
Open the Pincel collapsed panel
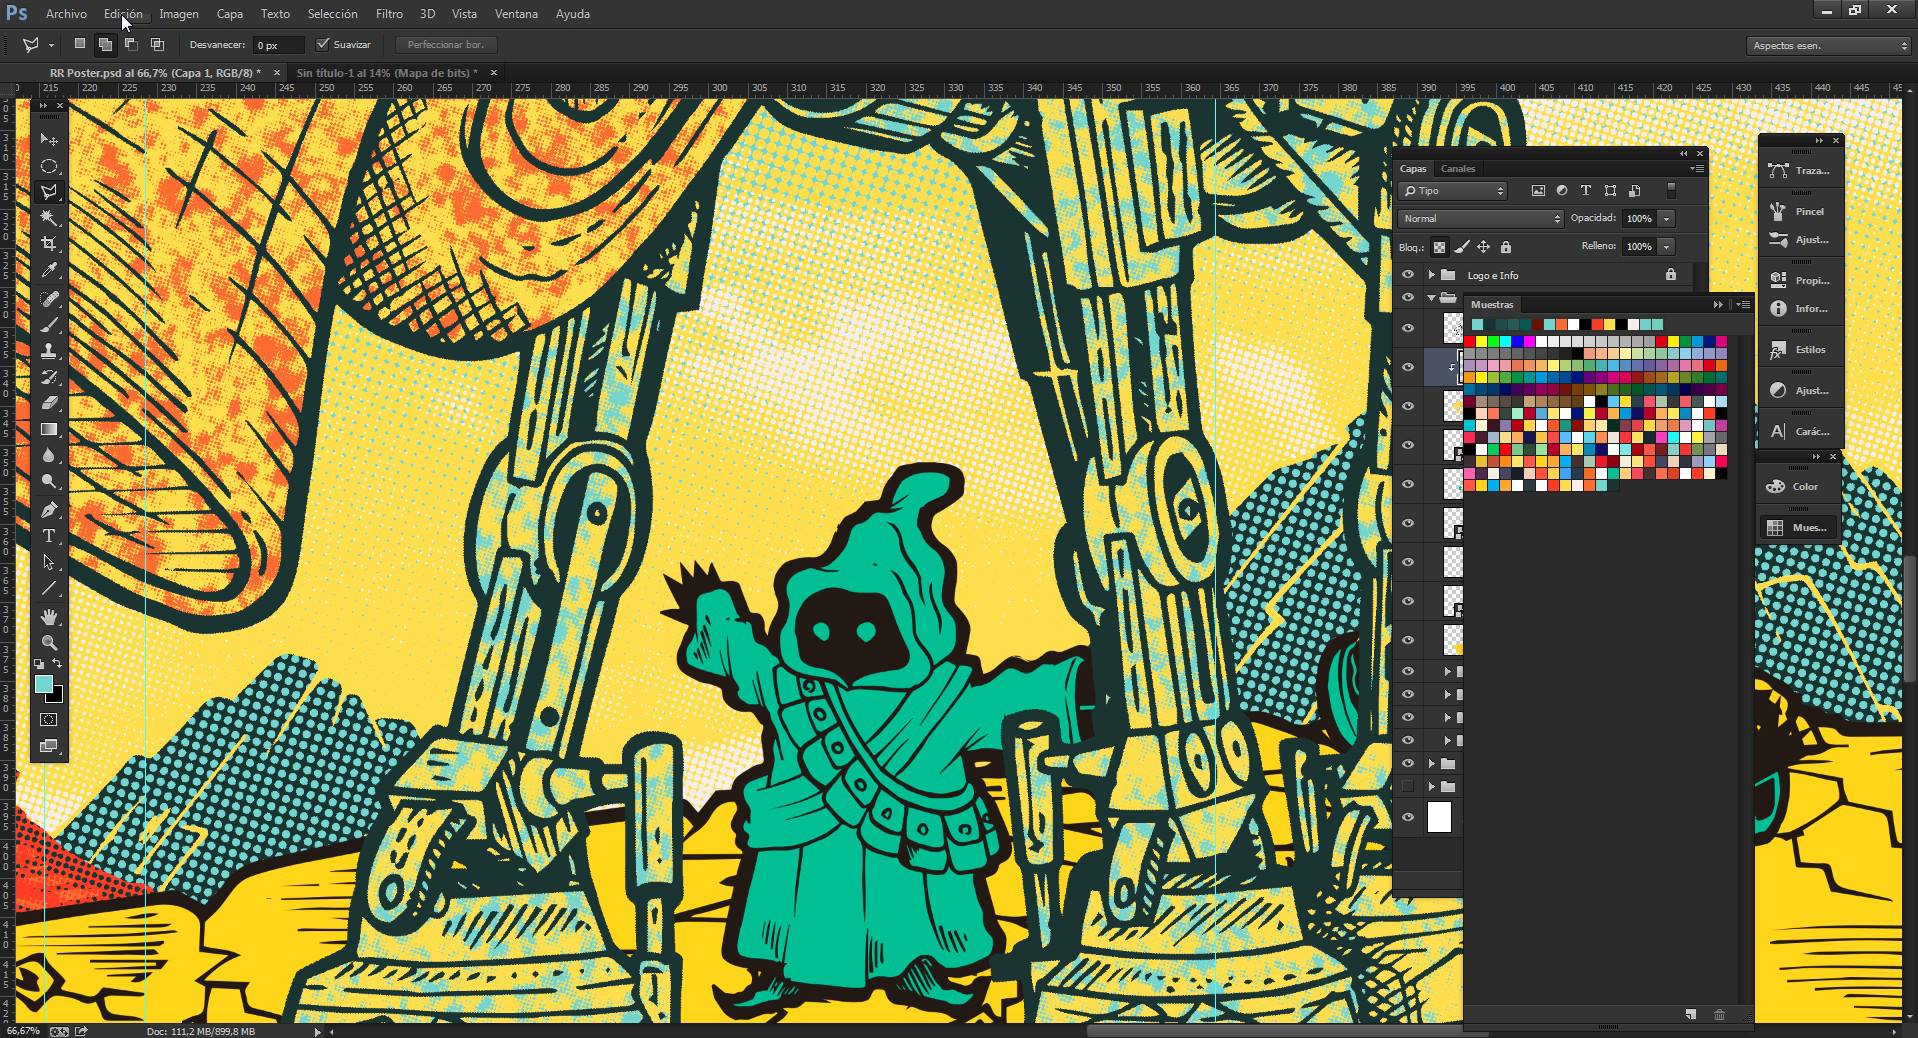click(x=1800, y=212)
